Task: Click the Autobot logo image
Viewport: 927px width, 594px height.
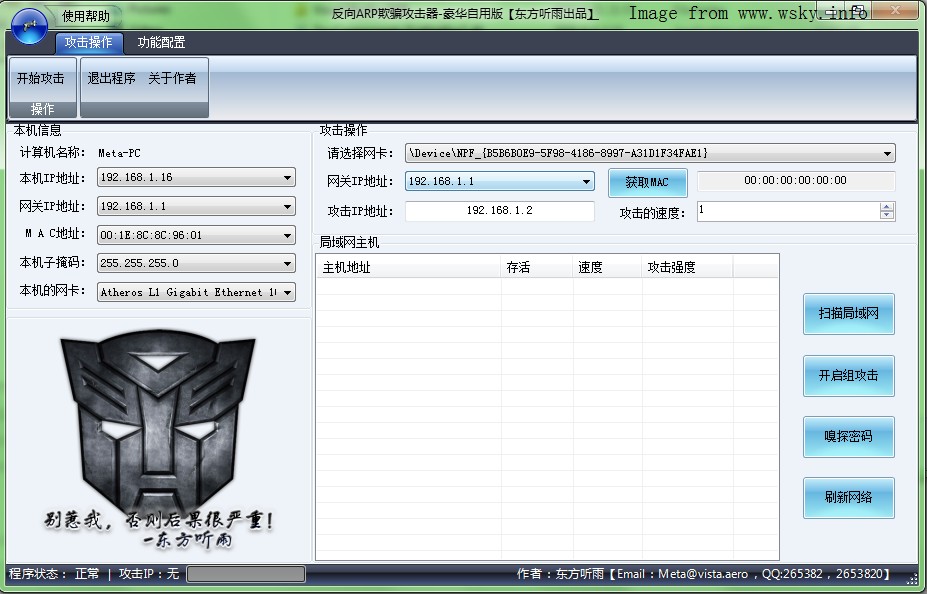Action: pyautogui.click(x=158, y=423)
